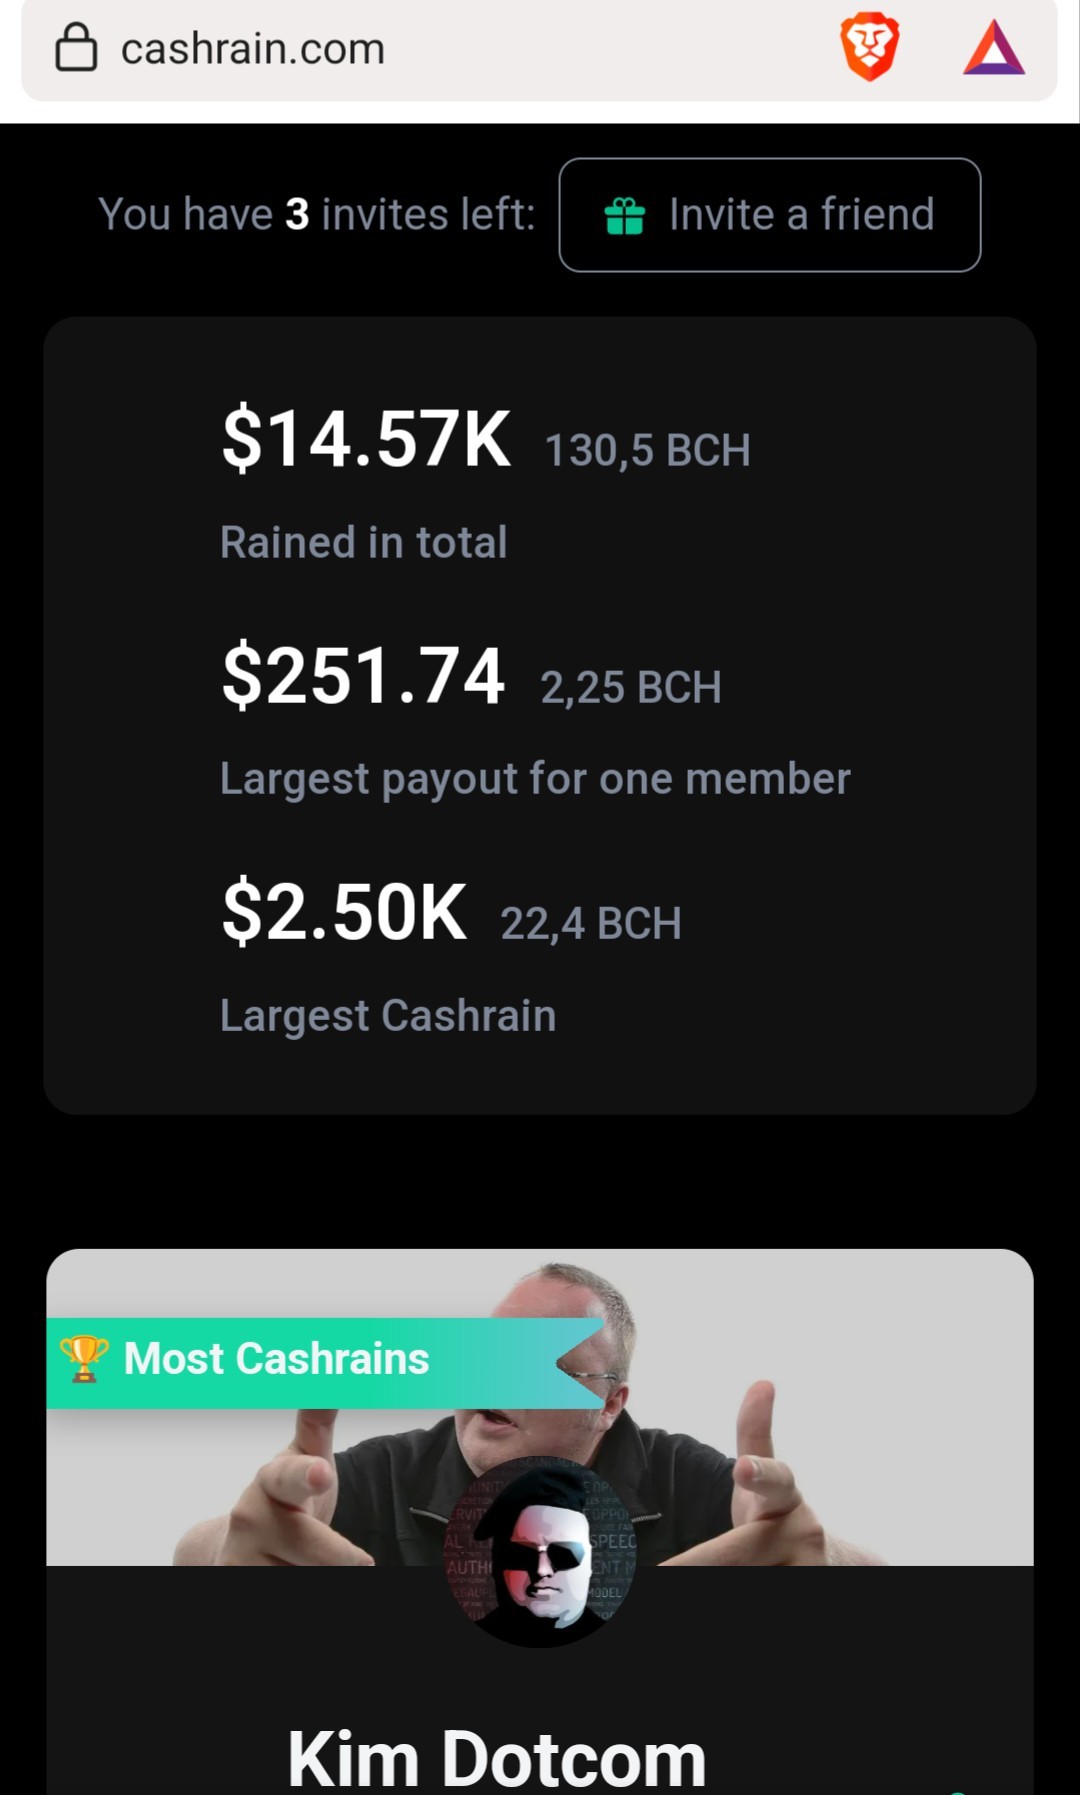Click Largest payout for one member label

point(535,779)
